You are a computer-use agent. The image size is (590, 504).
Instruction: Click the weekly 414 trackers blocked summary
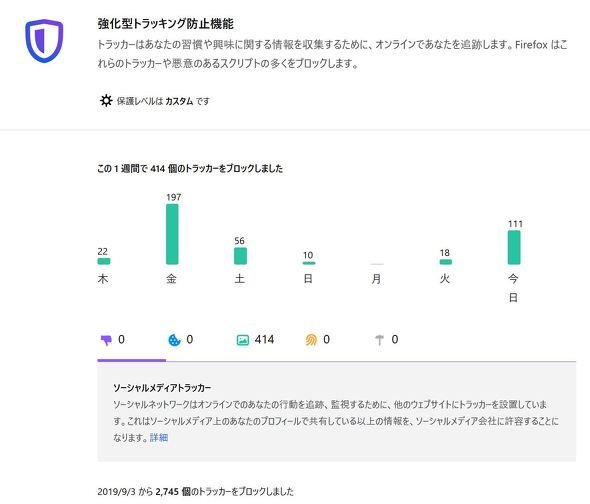pyautogui.click(x=190, y=168)
